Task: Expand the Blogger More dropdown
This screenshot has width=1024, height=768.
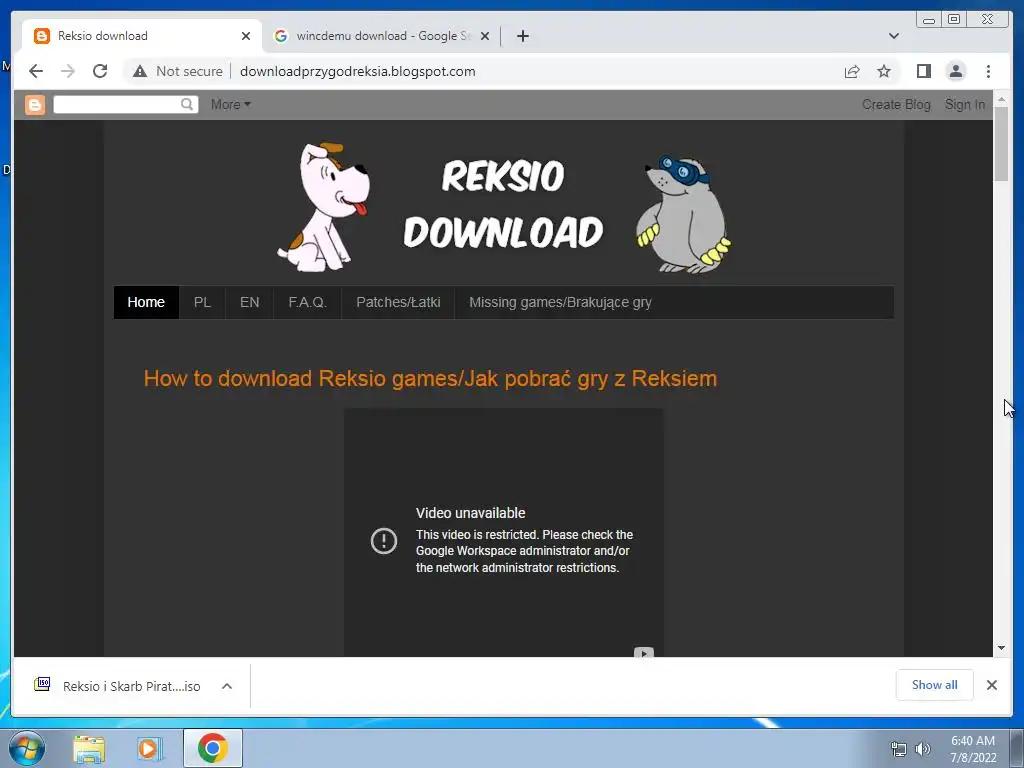Action: point(231,104)
